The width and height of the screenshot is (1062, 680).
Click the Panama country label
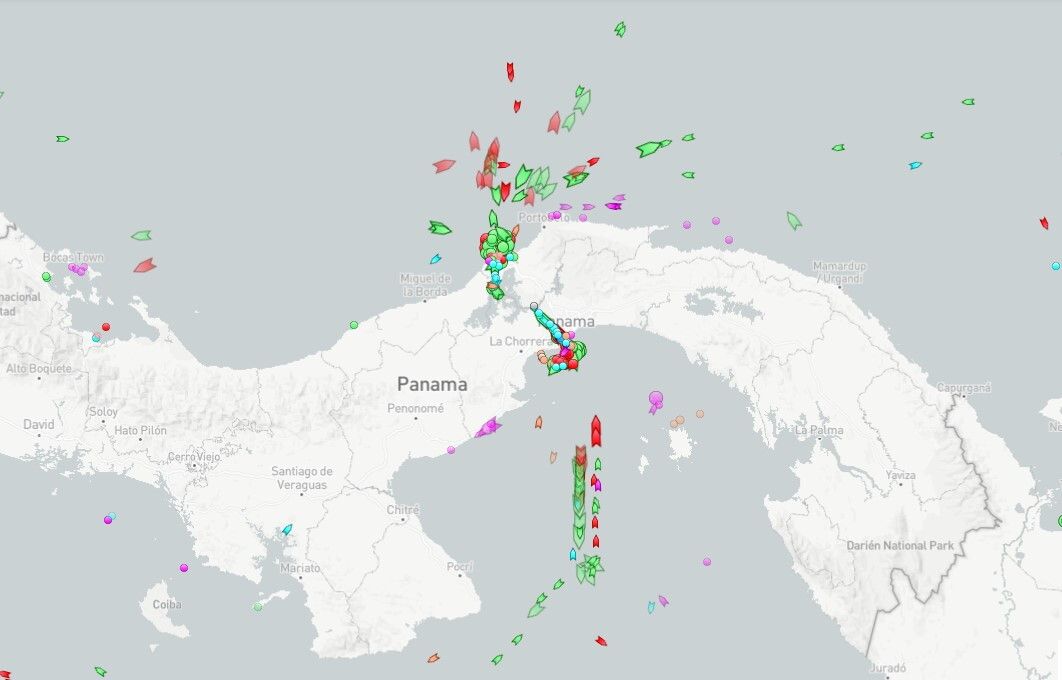coord(432,384)
